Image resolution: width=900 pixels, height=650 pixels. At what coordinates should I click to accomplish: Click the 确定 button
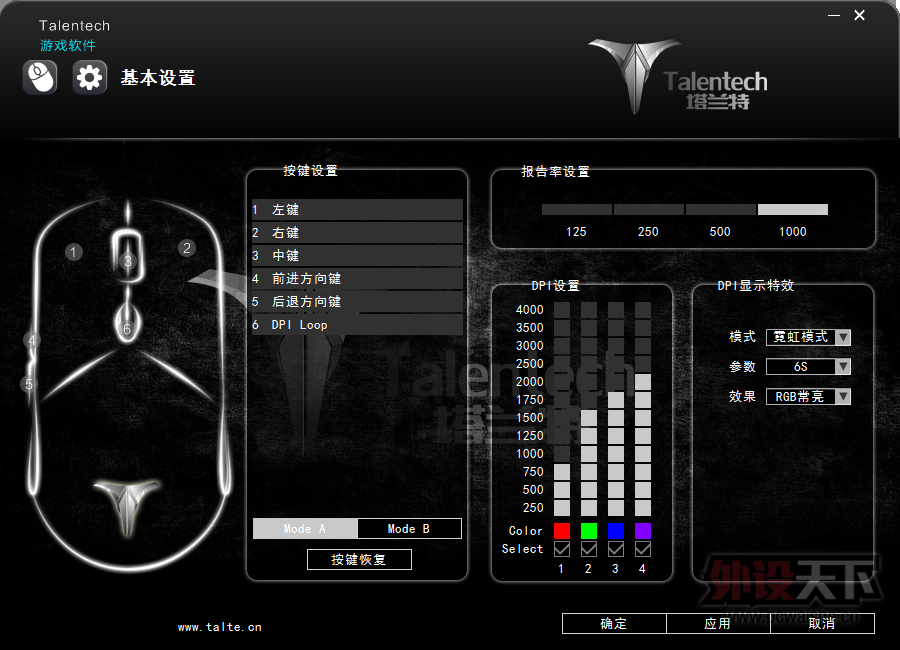pos(614,624)
